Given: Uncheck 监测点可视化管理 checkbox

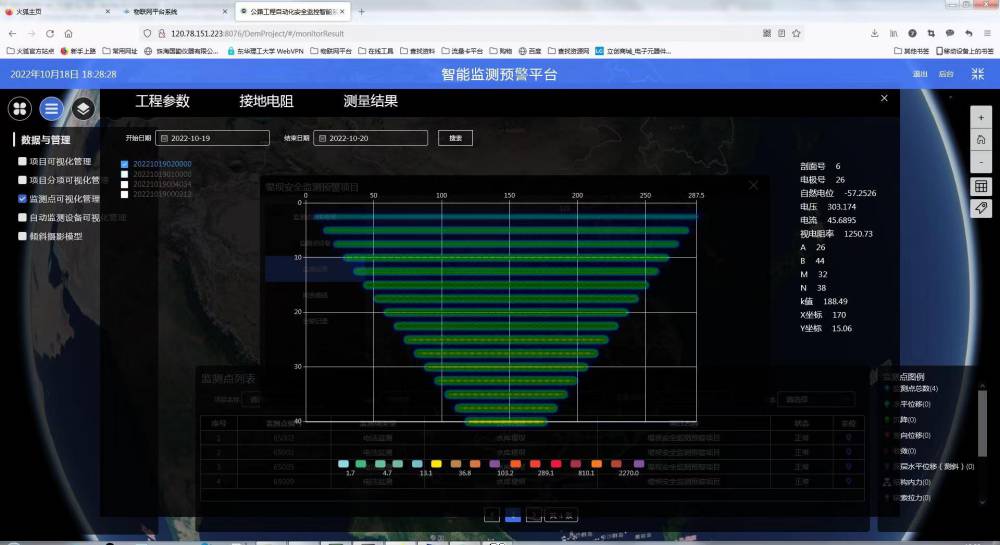Looking at the screenshot, I should pos(23,199).
